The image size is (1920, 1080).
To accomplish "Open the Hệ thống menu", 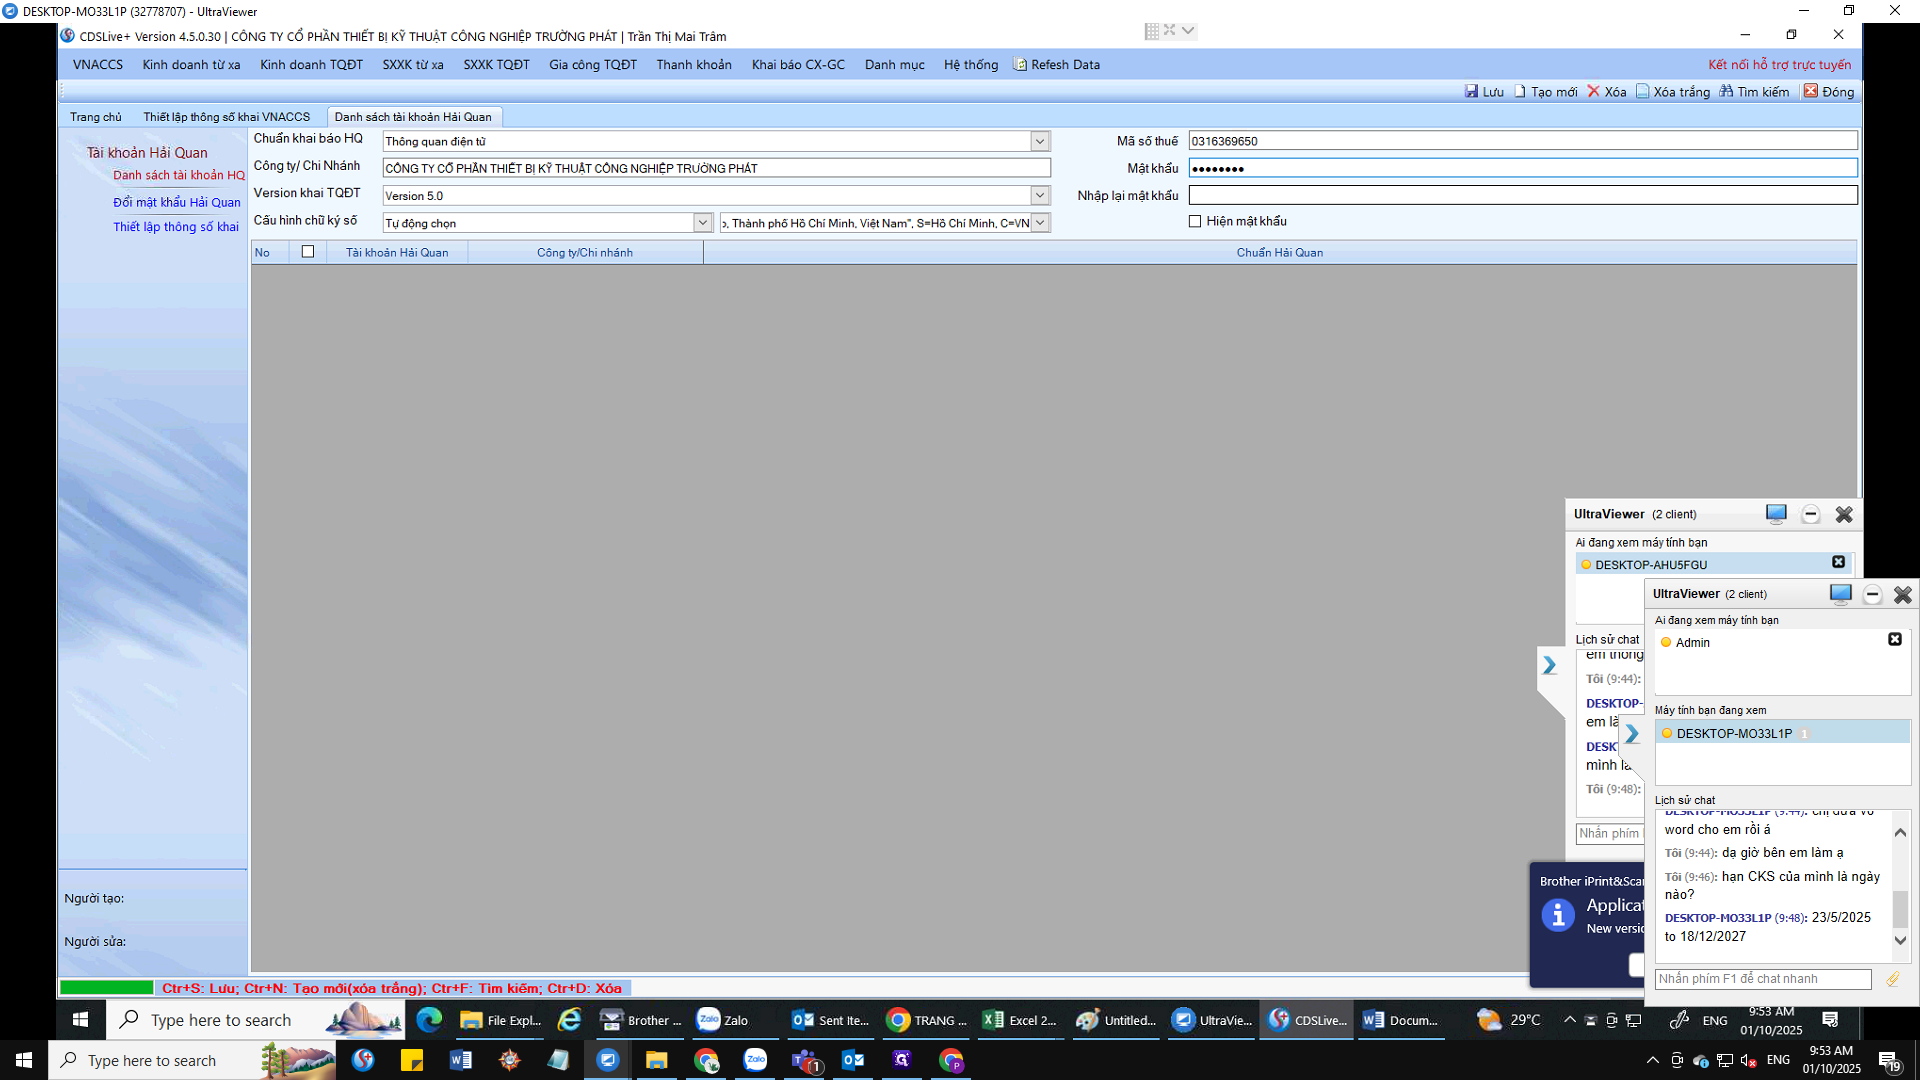I will pyautogui.click(x=970, y=64).
